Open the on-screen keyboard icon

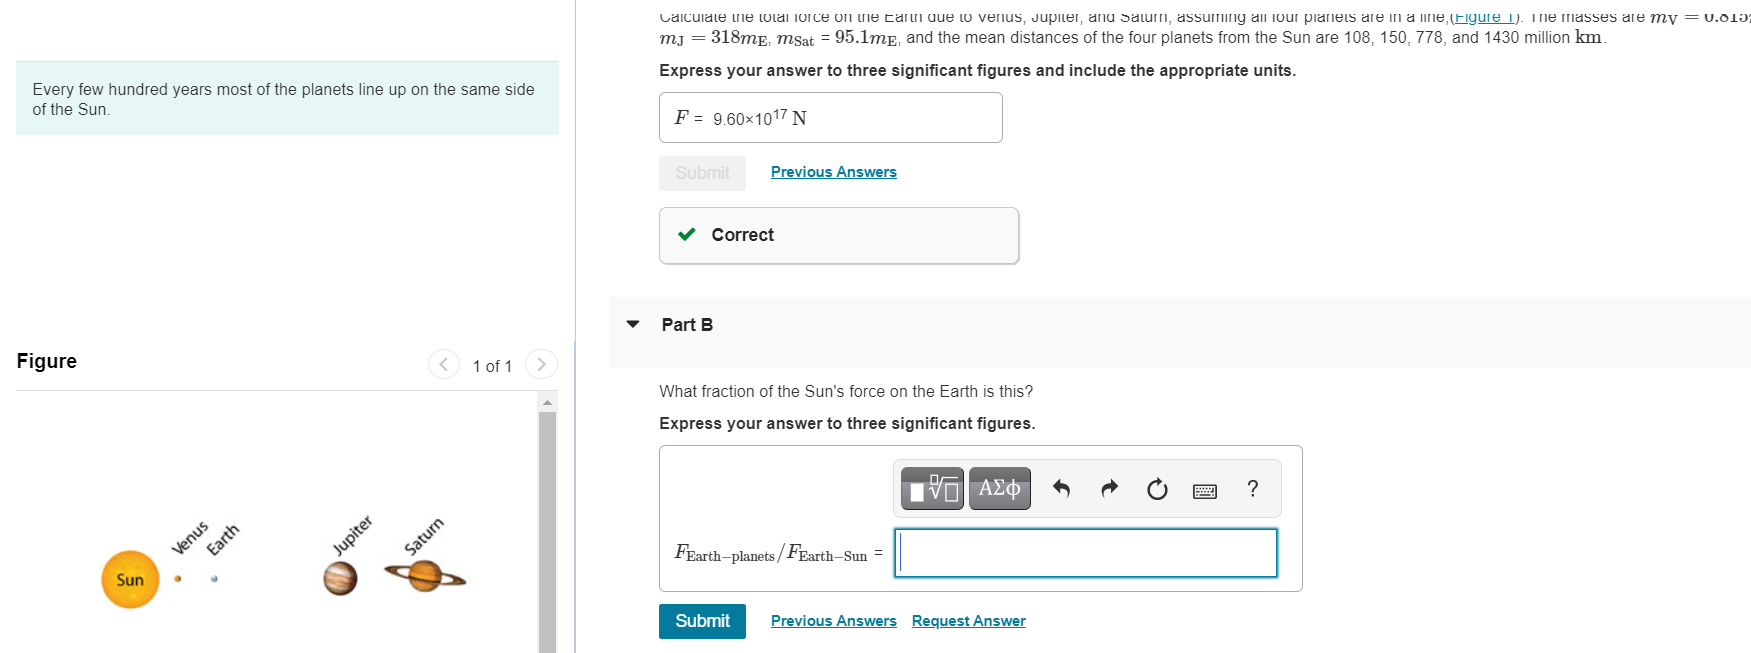tap(1205, 490)
